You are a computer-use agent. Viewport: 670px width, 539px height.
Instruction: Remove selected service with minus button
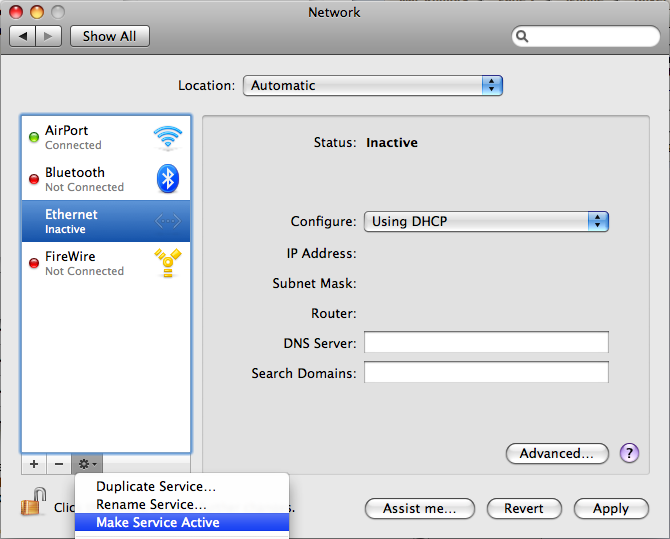(x=59, y=464)
